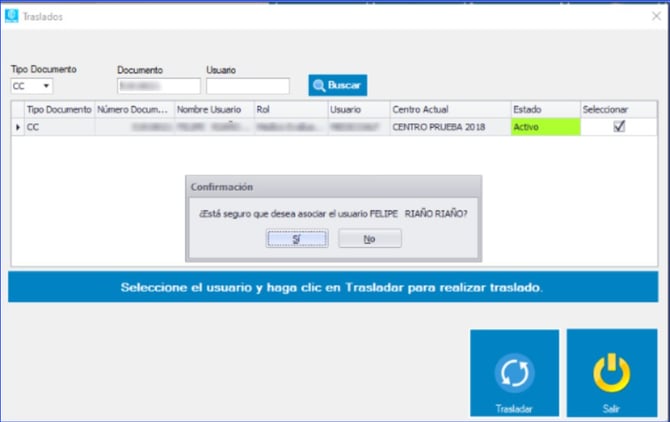Click the Rol column header

tap(290, 108)
